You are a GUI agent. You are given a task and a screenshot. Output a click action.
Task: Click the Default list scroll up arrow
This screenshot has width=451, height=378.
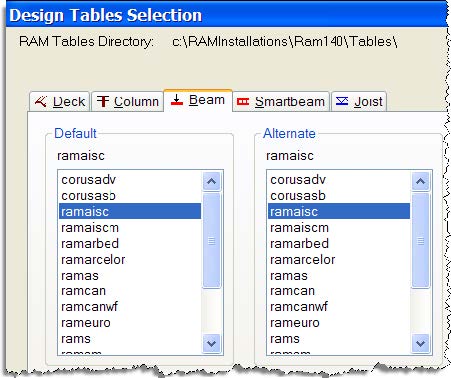(211, 181)
